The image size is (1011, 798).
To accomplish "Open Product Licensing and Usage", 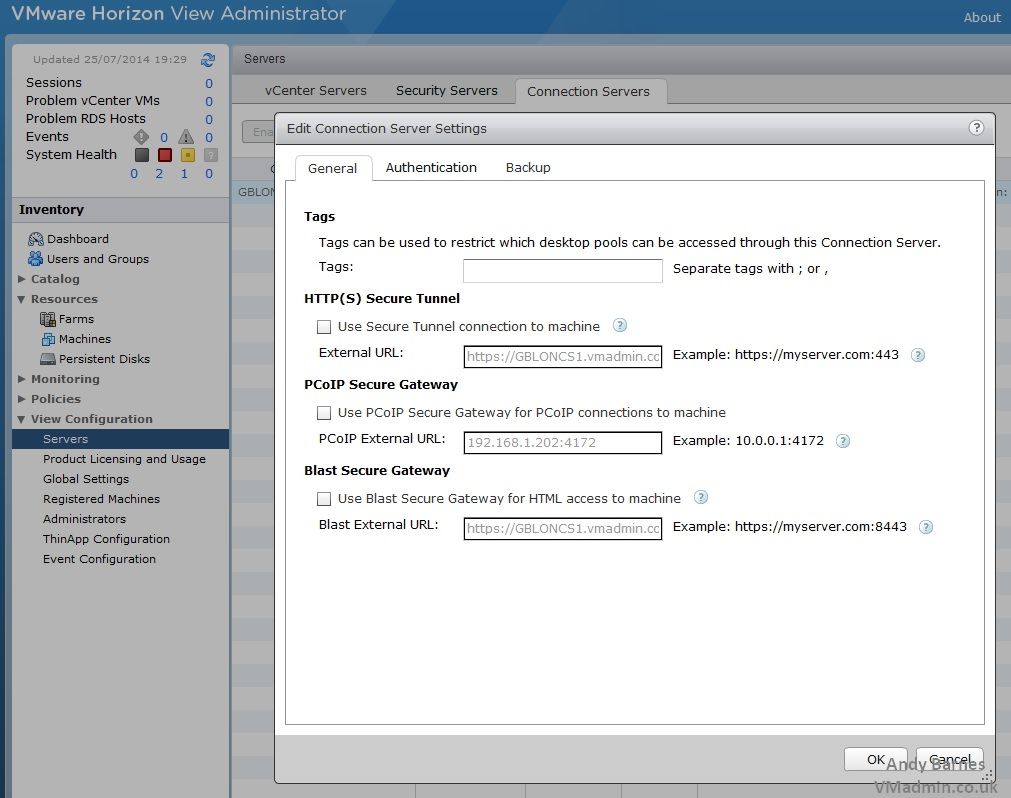I will [x=124, y=459].
